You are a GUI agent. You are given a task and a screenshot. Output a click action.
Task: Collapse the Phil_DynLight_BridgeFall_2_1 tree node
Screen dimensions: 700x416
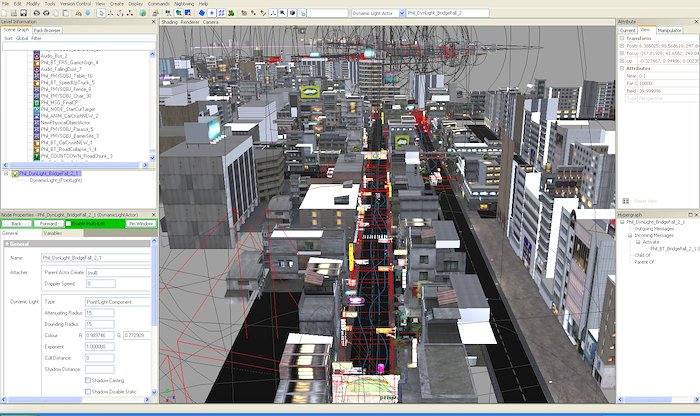[5, 173]
